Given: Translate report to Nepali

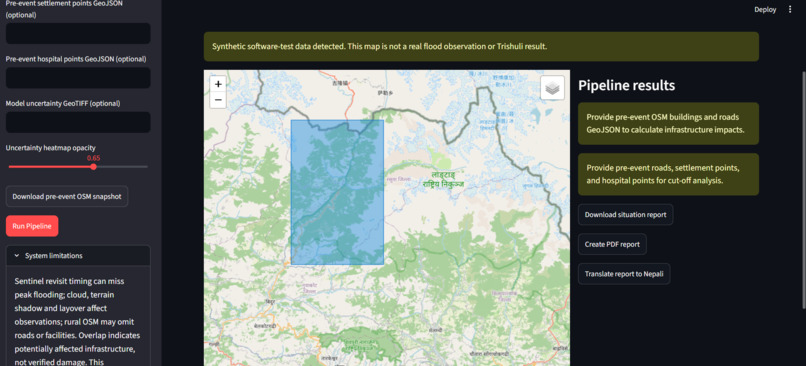Looking at the screenshot, I should click(624, 274).
